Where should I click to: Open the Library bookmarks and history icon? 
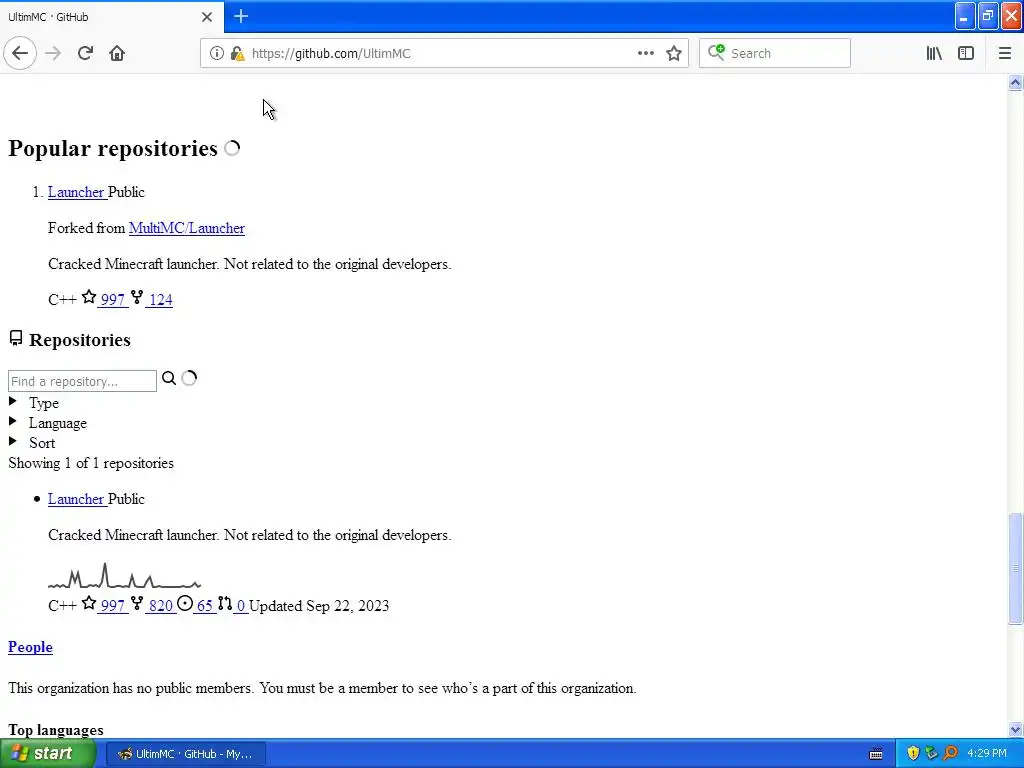pos(934,53)
